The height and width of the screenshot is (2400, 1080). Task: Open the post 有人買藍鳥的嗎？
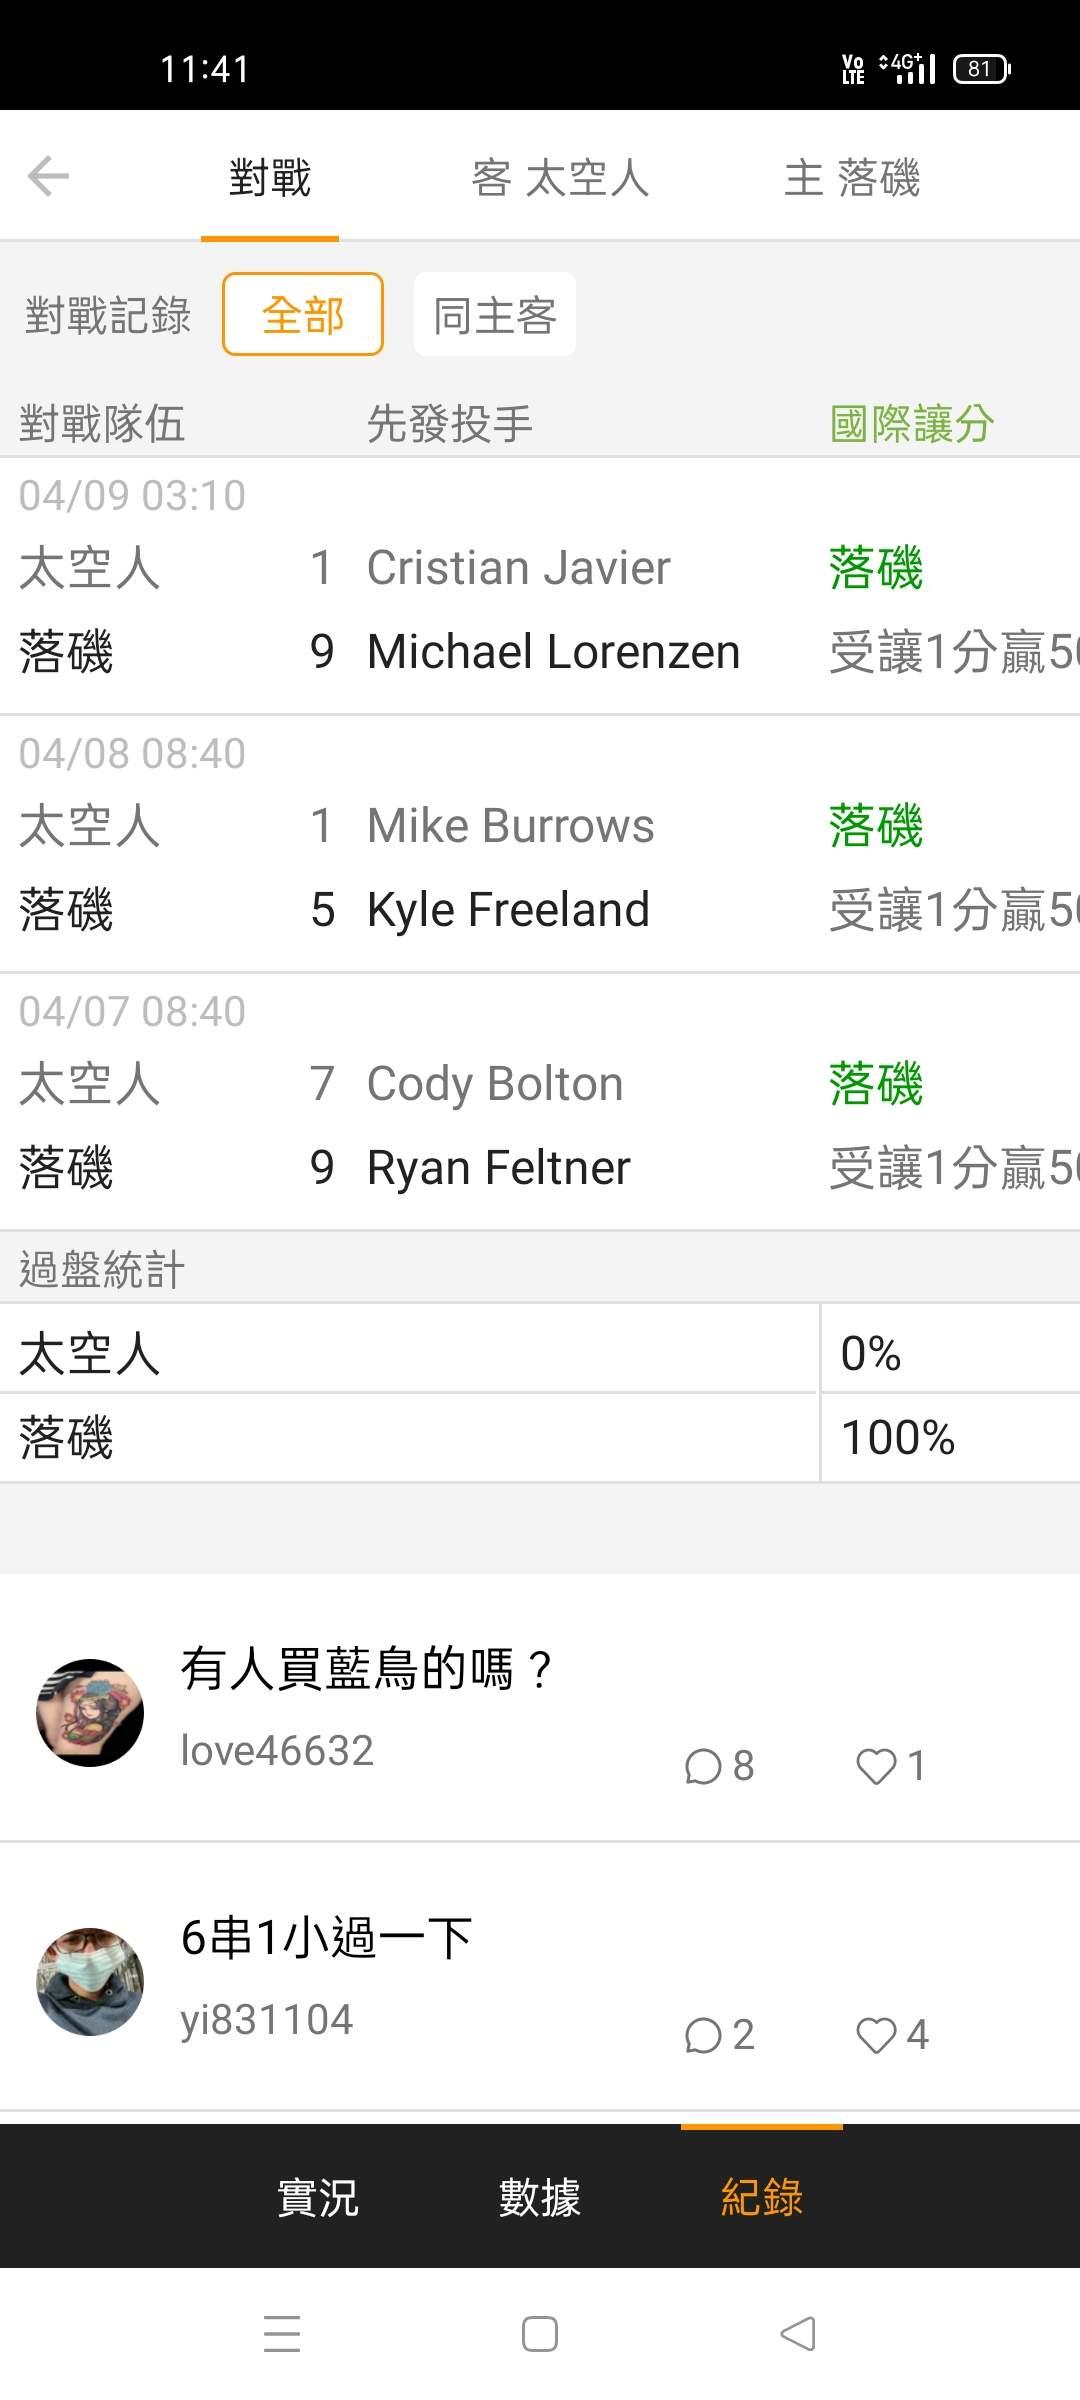(x=367, y=1669)
